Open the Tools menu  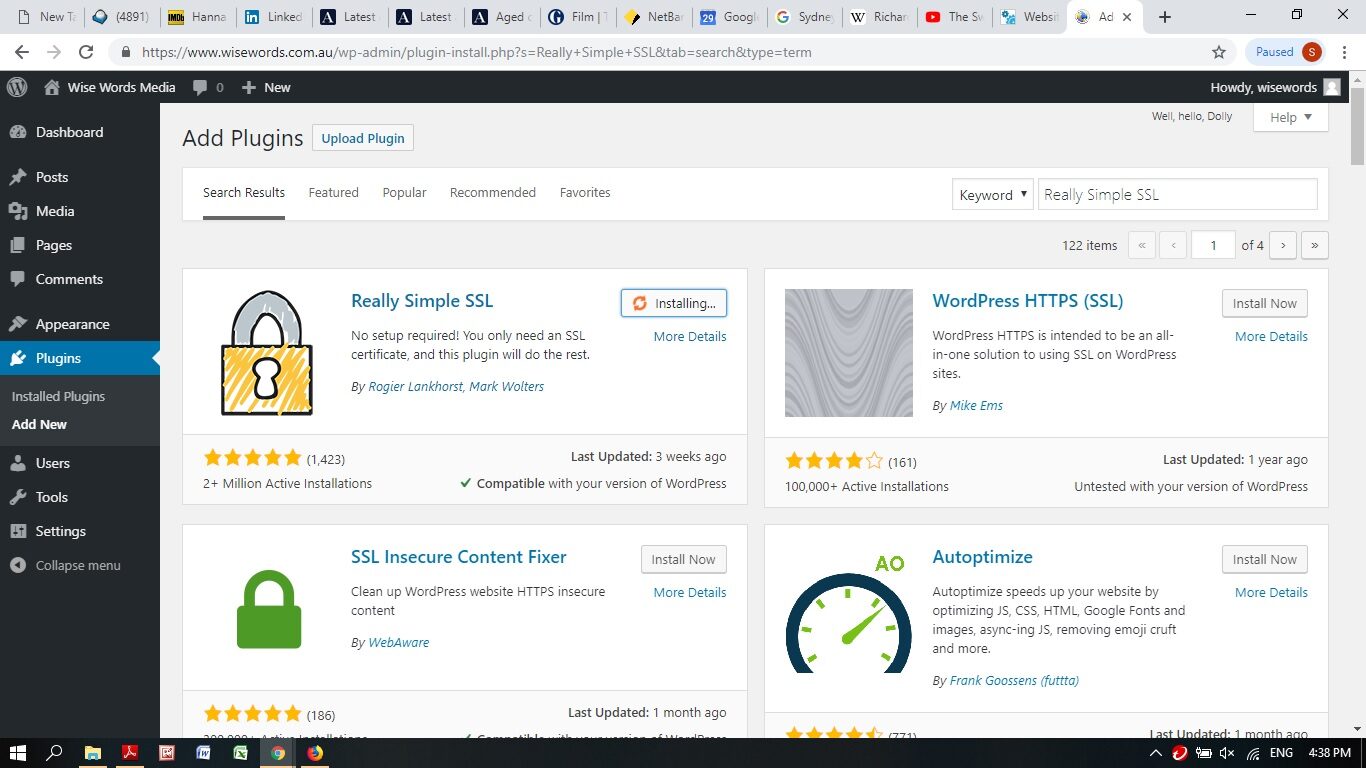click(x=52, y=497)
